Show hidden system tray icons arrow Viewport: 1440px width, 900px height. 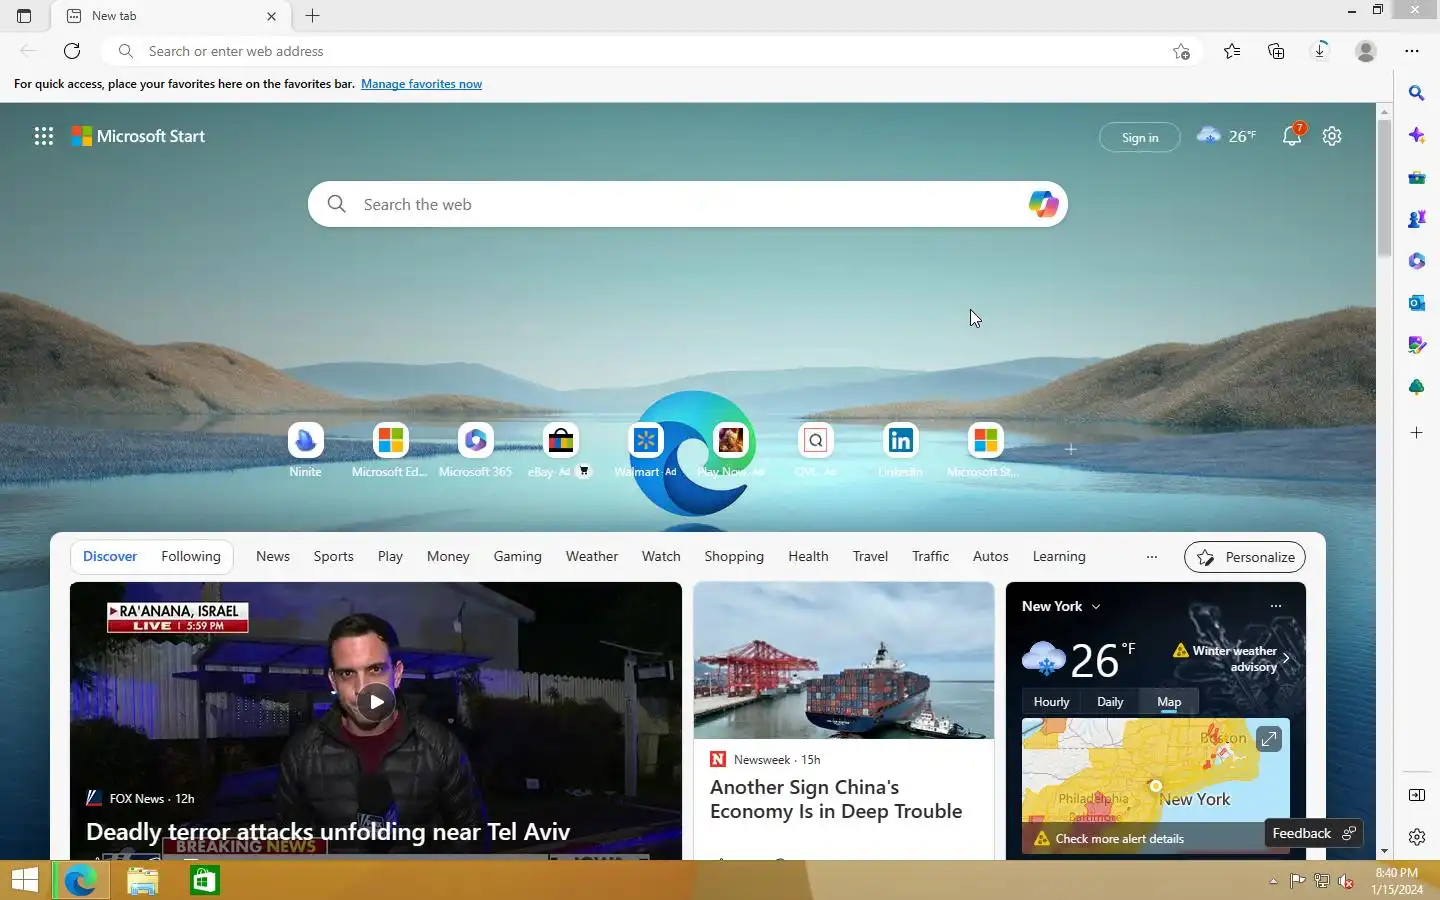pyautogui.click(x=1273, y=881)
